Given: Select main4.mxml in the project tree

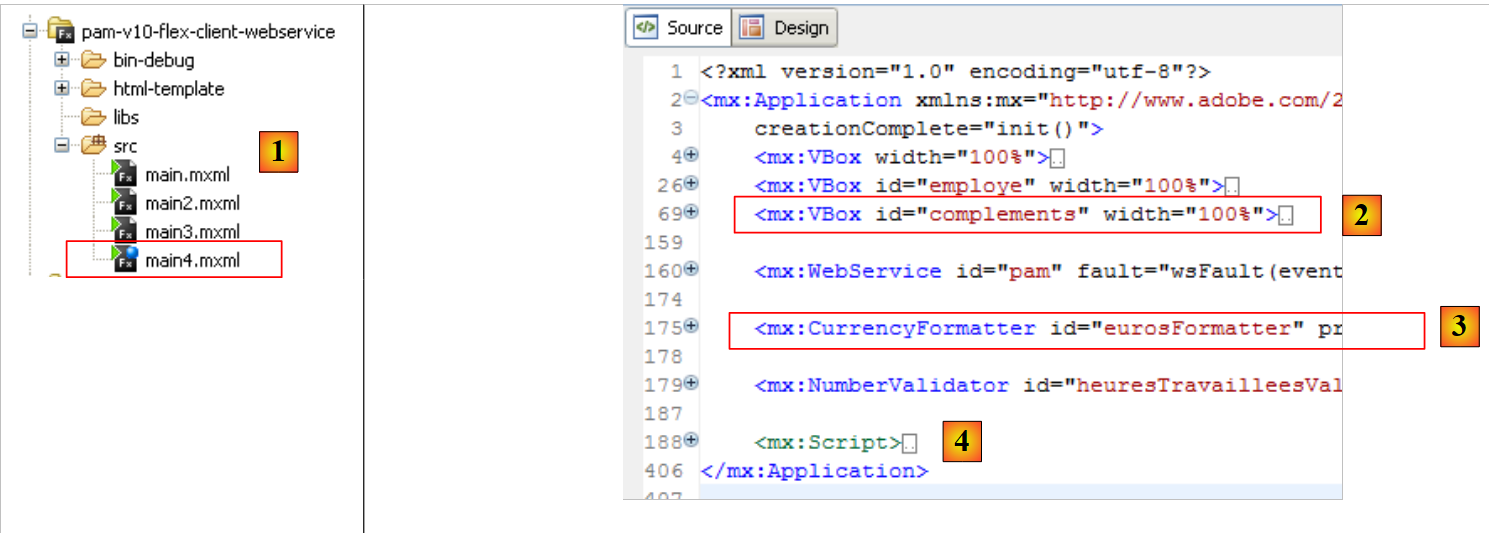Looking at the screenshot, I should 192,260.
